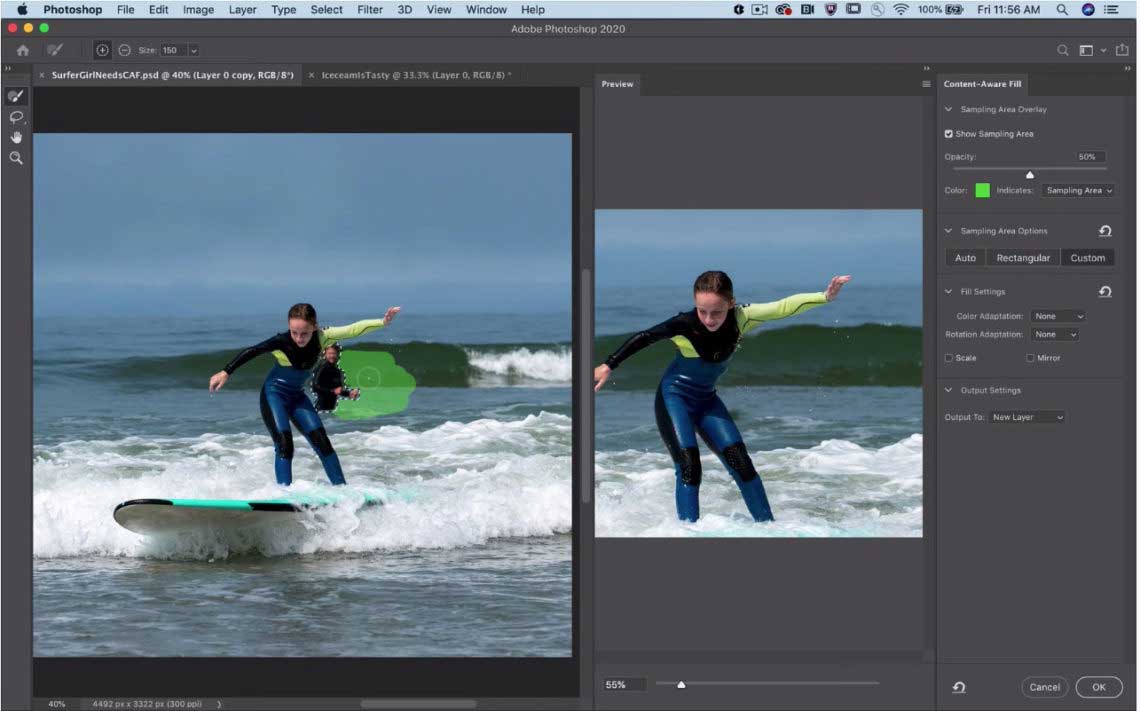The height and width of the screenshot is (711, 1140).
Task: Open the Color Adaptation dropdown
Action: click(1058, 316)
